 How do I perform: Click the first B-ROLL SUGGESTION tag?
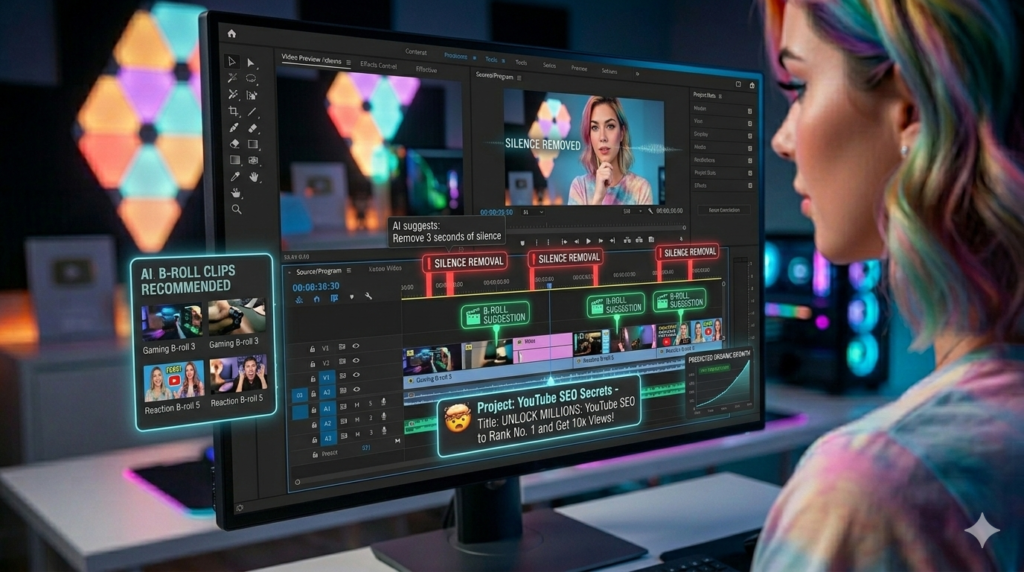click(496, 315)
